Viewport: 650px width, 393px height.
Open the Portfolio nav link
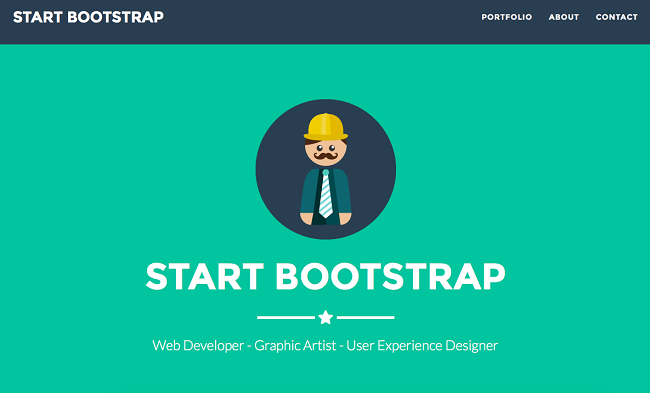point(507,17)
